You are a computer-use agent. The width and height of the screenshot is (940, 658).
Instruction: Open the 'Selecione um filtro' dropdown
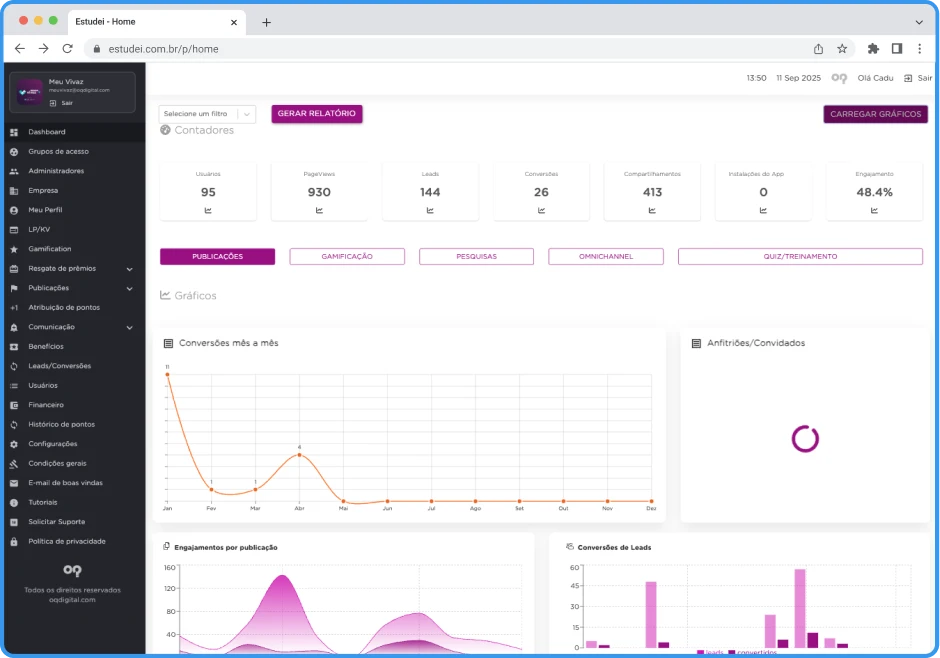207,114
